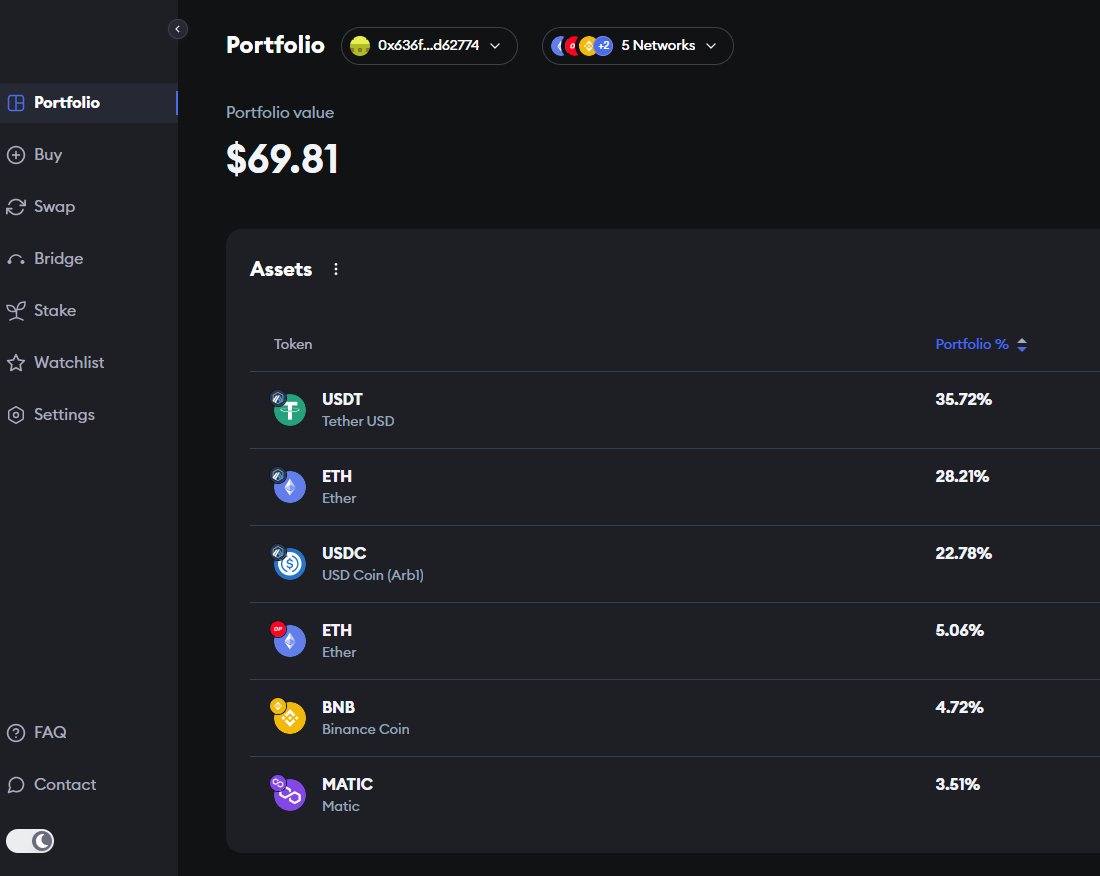This screenshot has width=1100, height=876.
Task: Click the Optimism ETH token icon
Action: pos(288,640)
